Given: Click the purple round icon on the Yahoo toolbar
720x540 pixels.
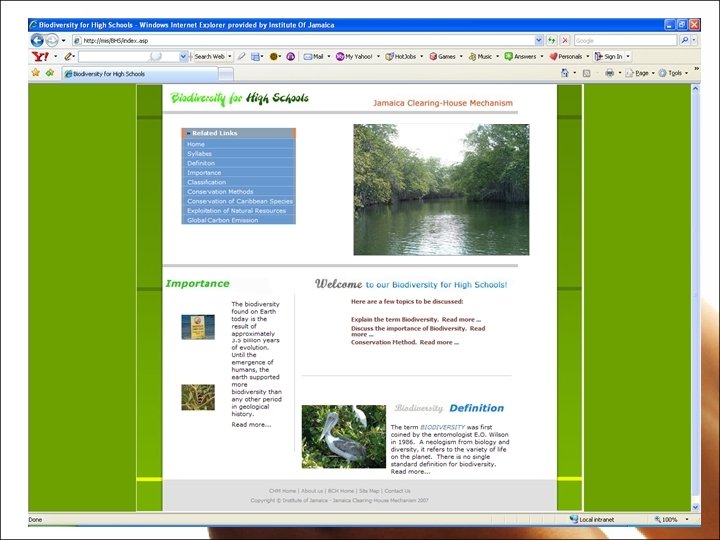Looking at the screenshot, I should point(291,56).
